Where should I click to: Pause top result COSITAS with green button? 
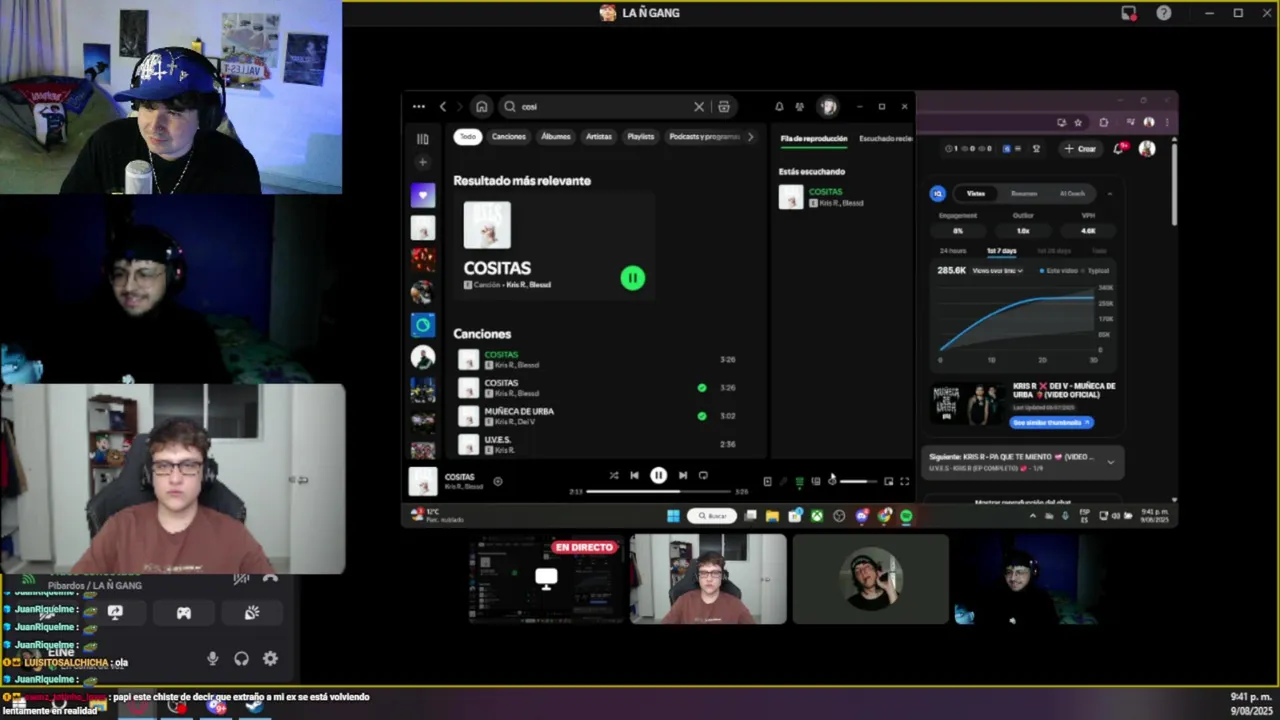[632, 278]
